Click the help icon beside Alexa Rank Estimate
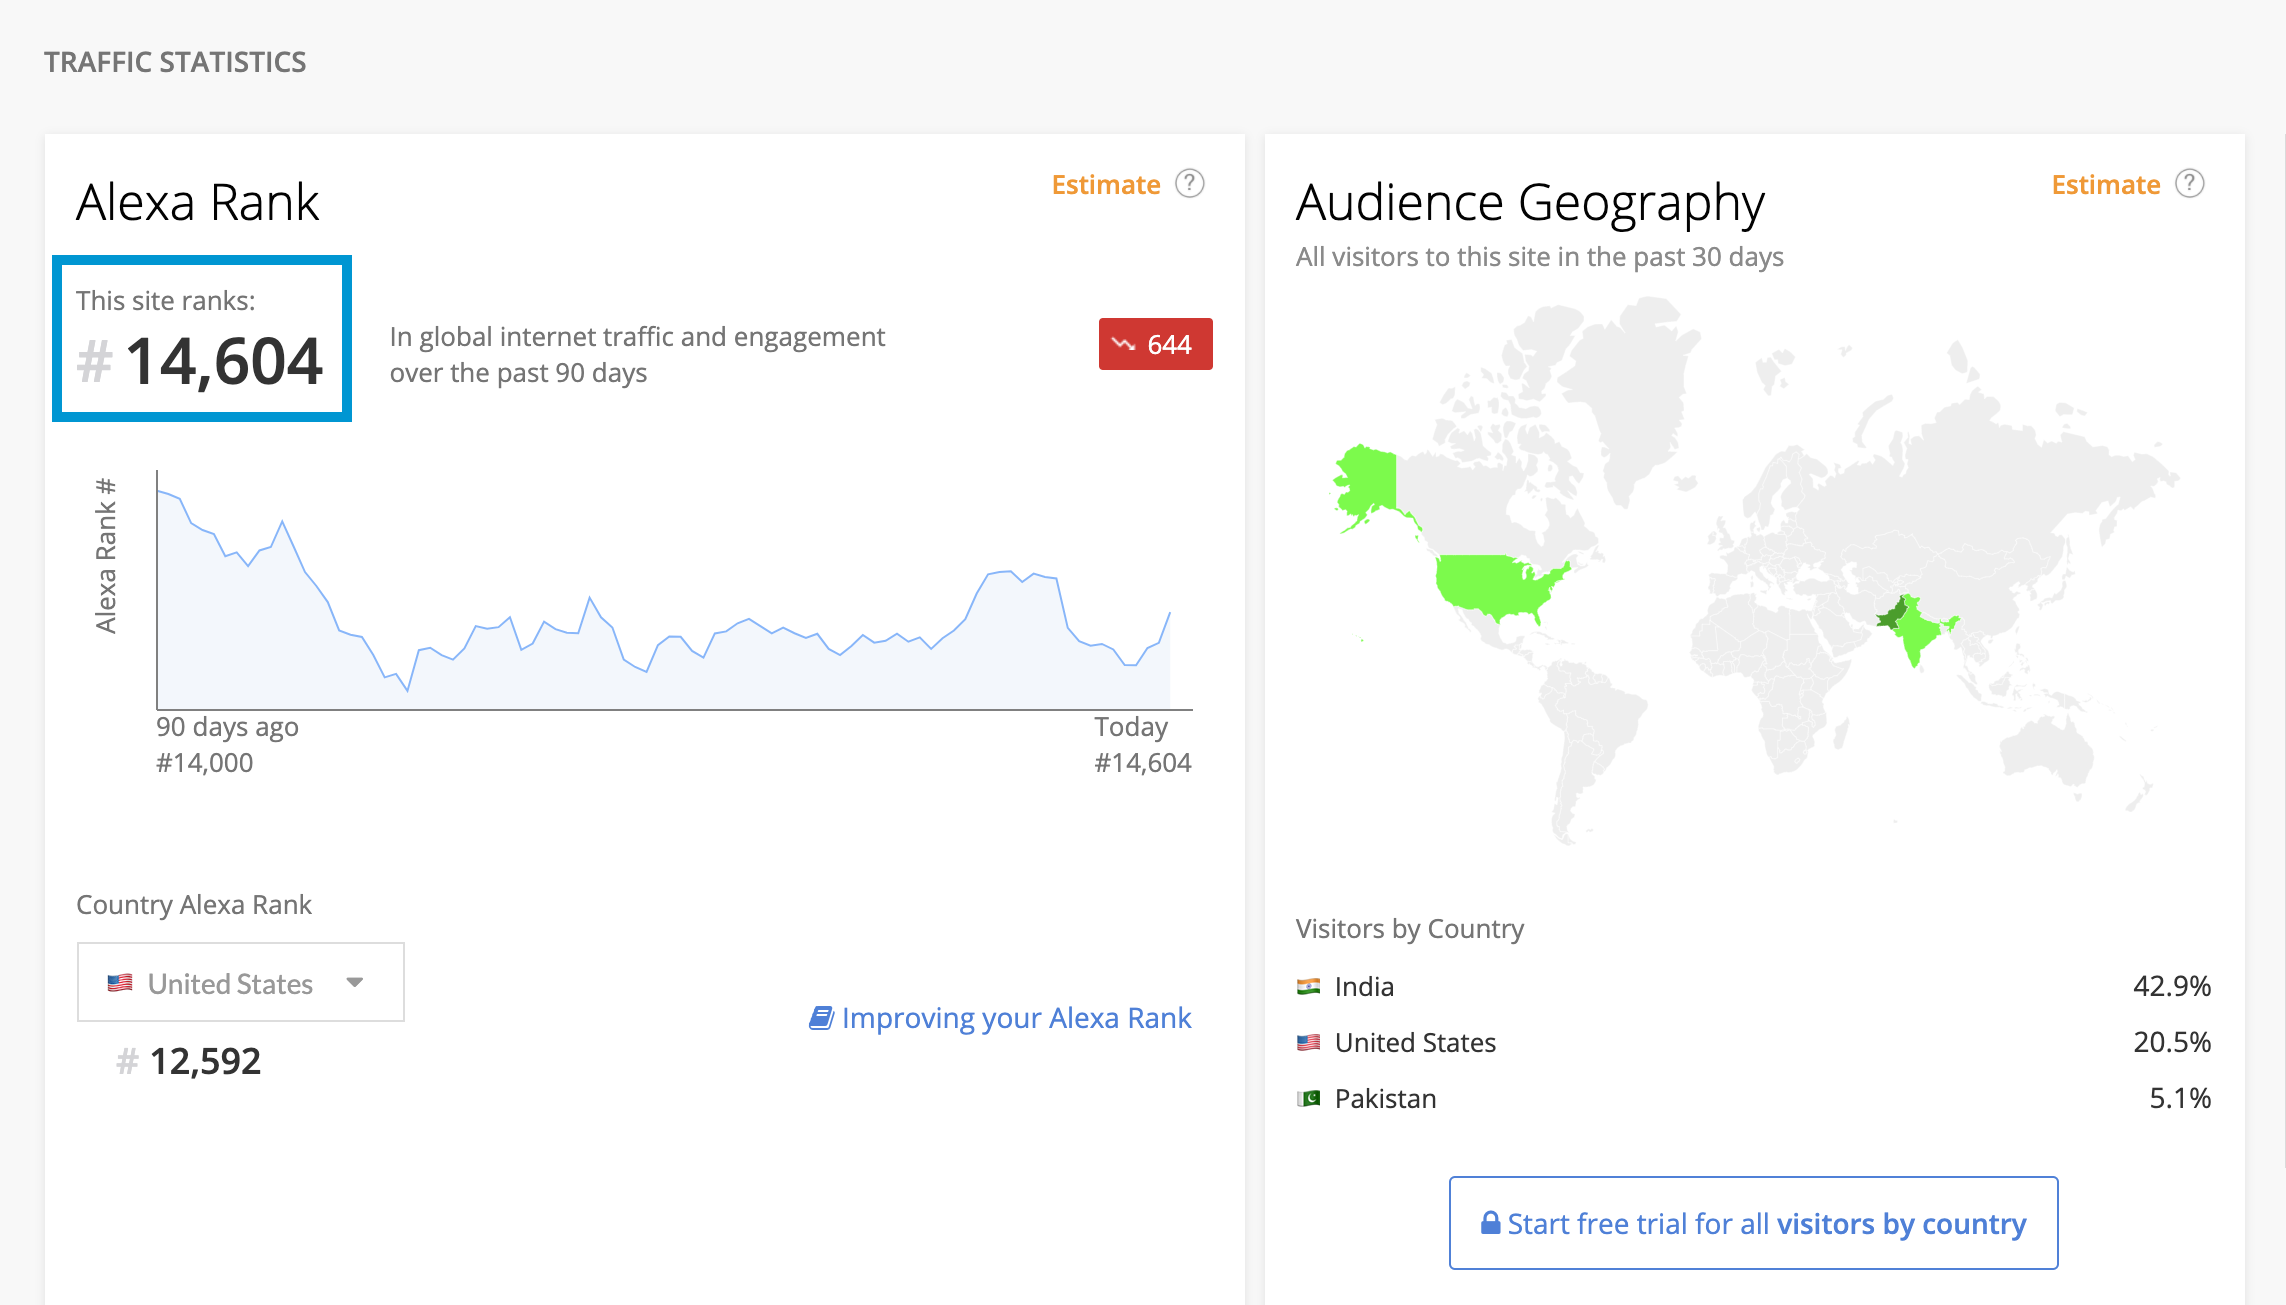The width and height of the screenshot is (2286, 1305). pos(1189,184)
